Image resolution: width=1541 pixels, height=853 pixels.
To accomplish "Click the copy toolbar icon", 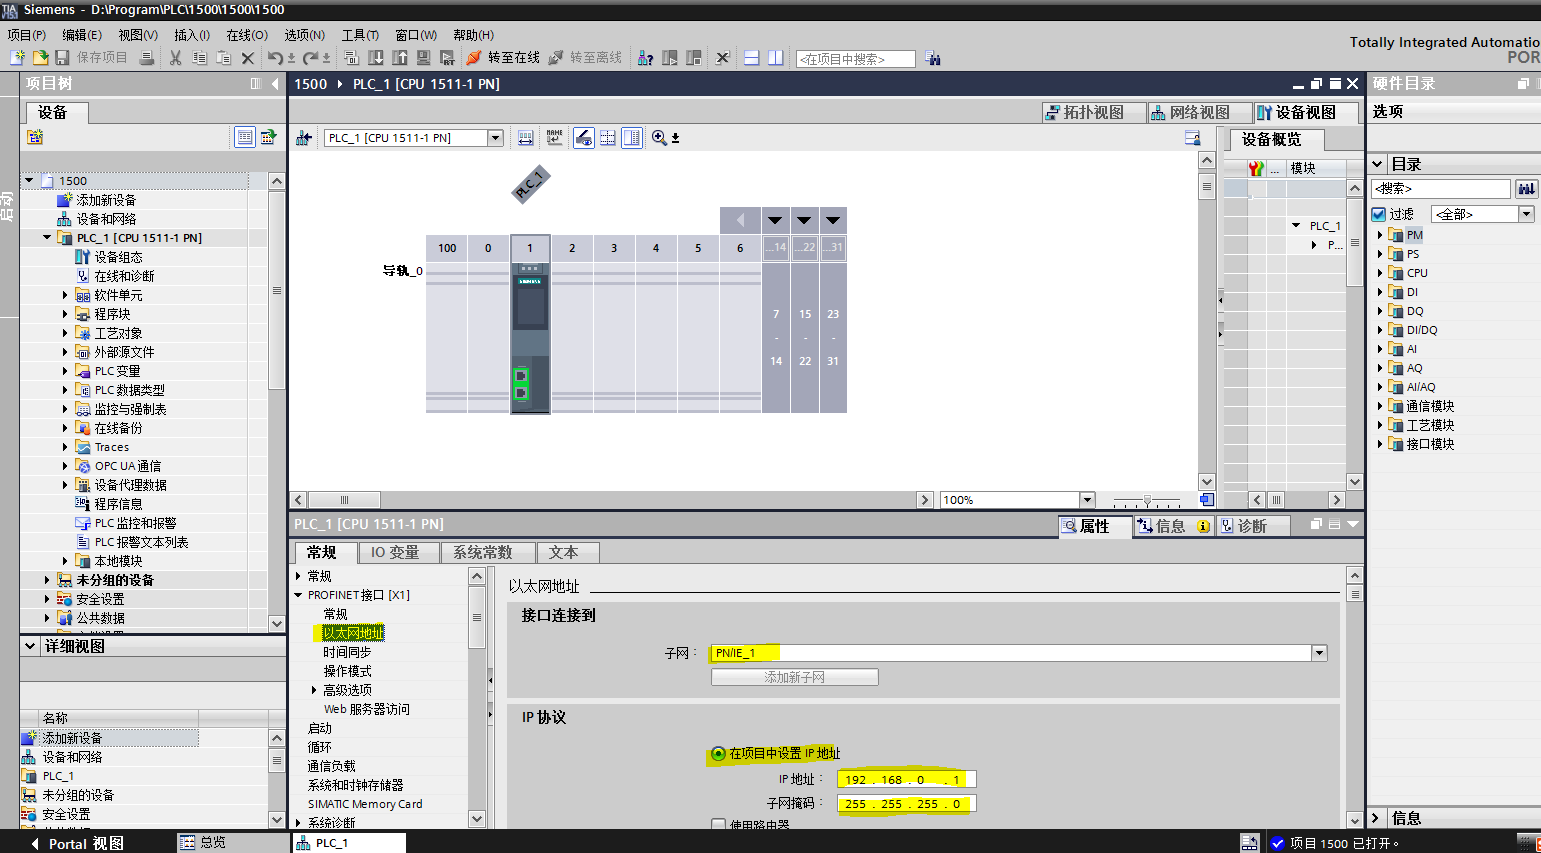I will click(x=199, y=58).
